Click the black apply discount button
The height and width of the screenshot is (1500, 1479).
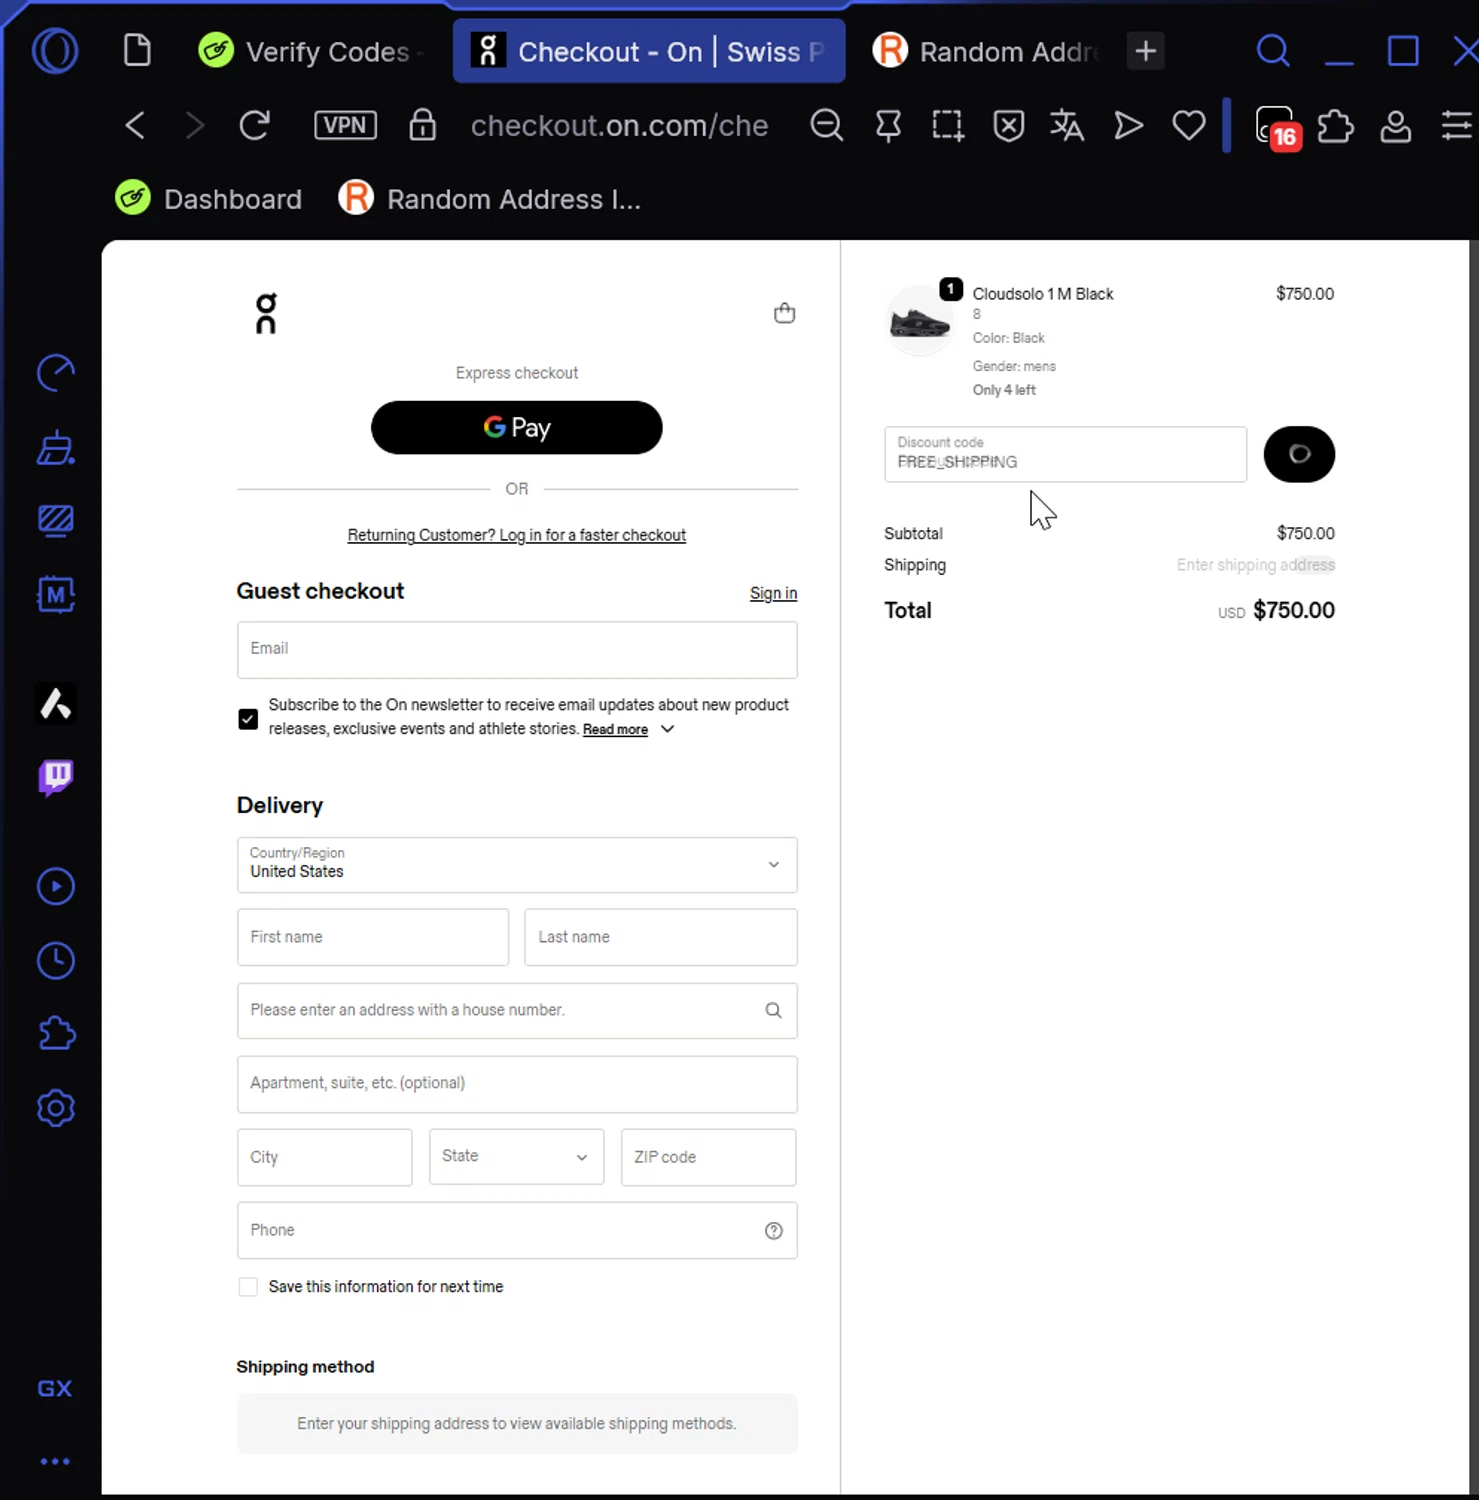(x=1299, y=454)
